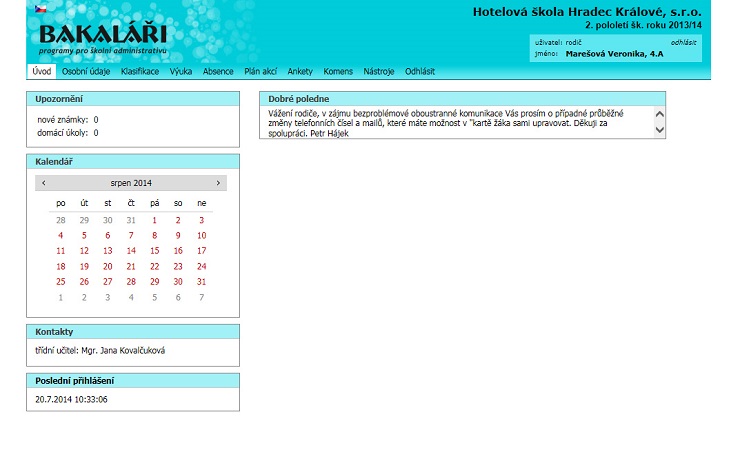Click the Poslední přihlášení panel header

[133, 381]
